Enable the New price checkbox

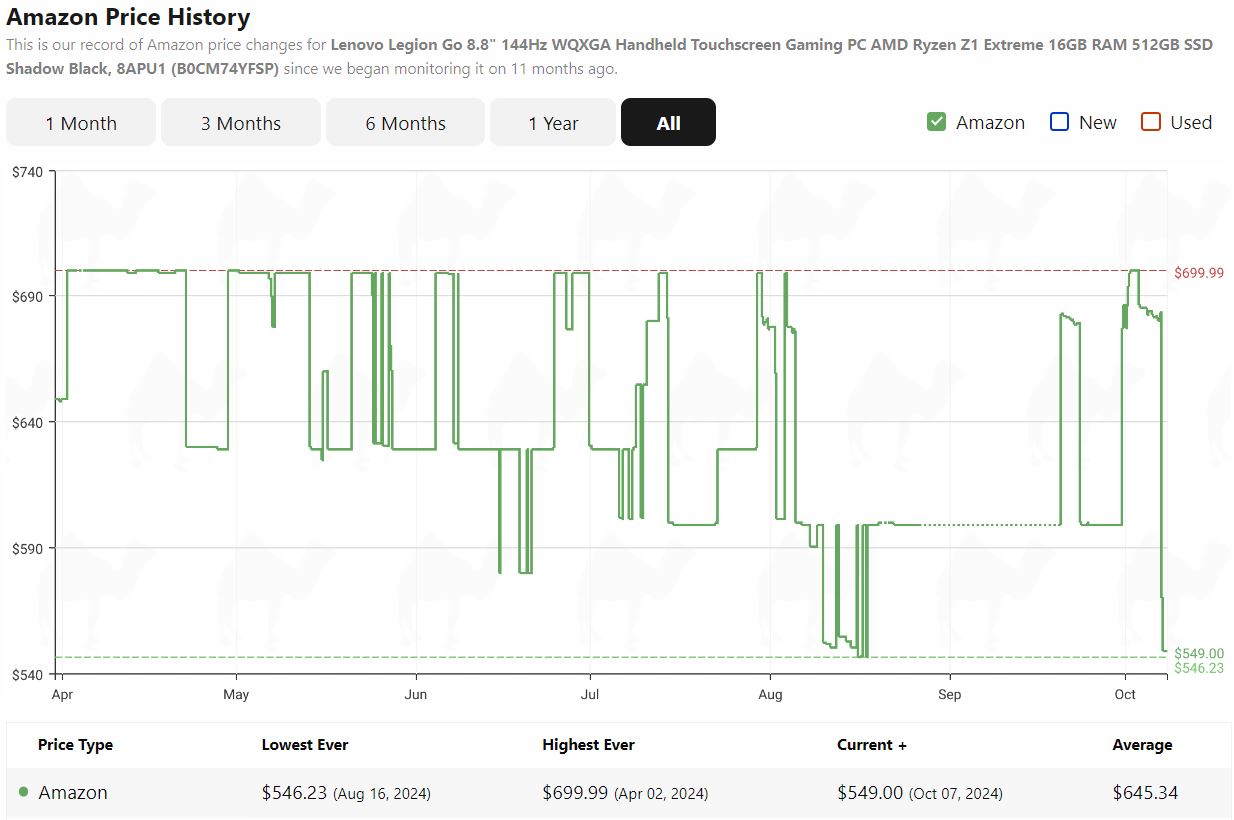pyautogui.click(x=1059, y=122)
